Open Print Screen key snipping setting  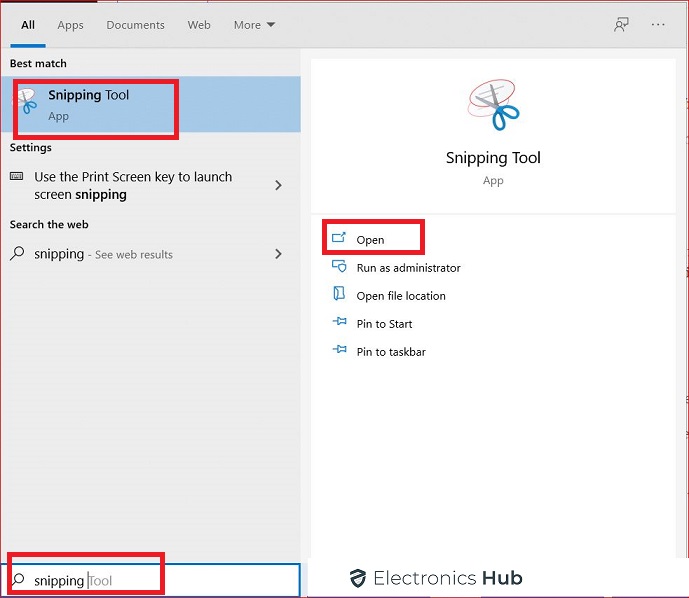[x=151, y=185]
